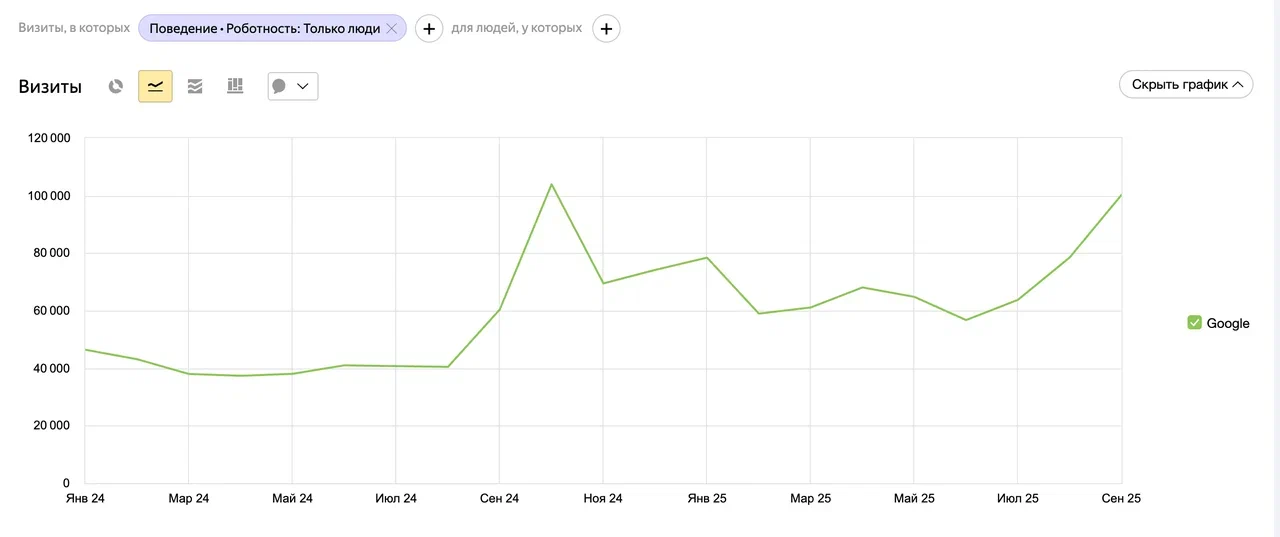Click the Янв 25 data point on the line

707,257
